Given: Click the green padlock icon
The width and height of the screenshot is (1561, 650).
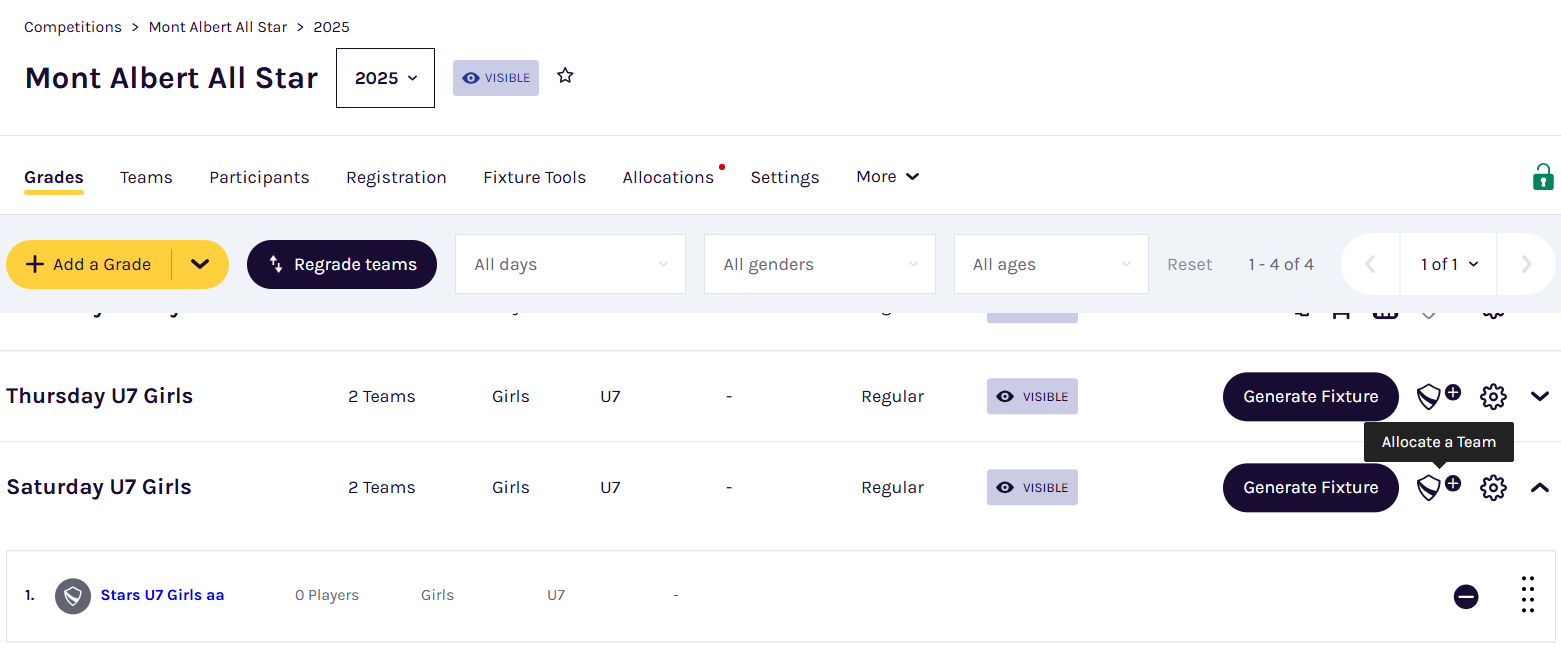Looking at the screenshot, I should coord(1543,177).
